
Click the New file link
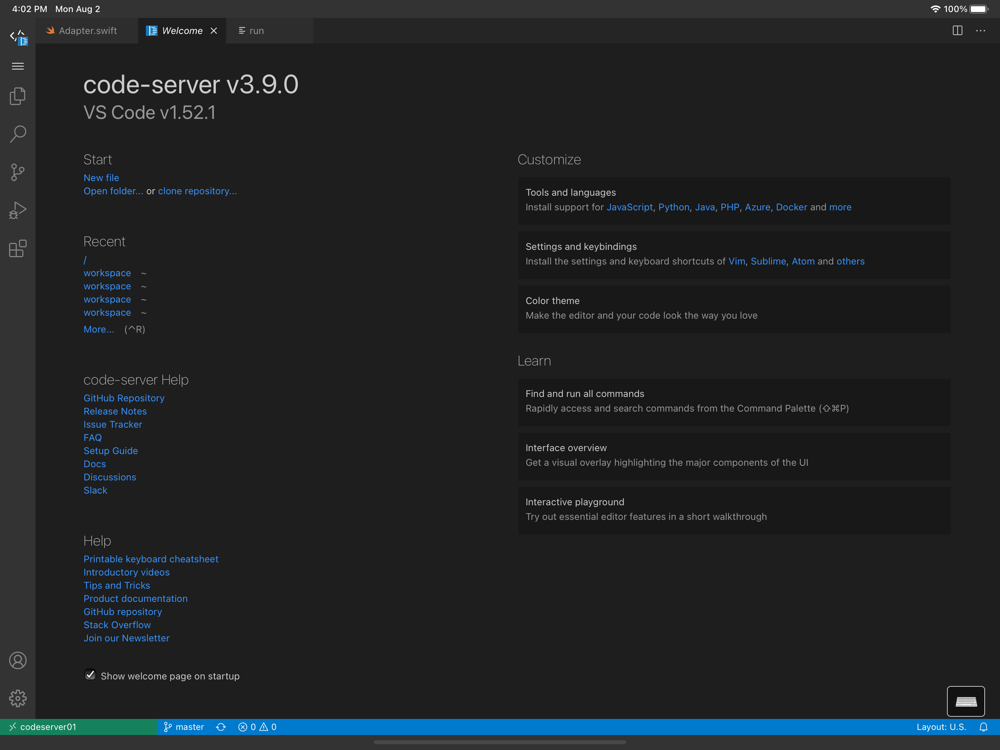101,178
